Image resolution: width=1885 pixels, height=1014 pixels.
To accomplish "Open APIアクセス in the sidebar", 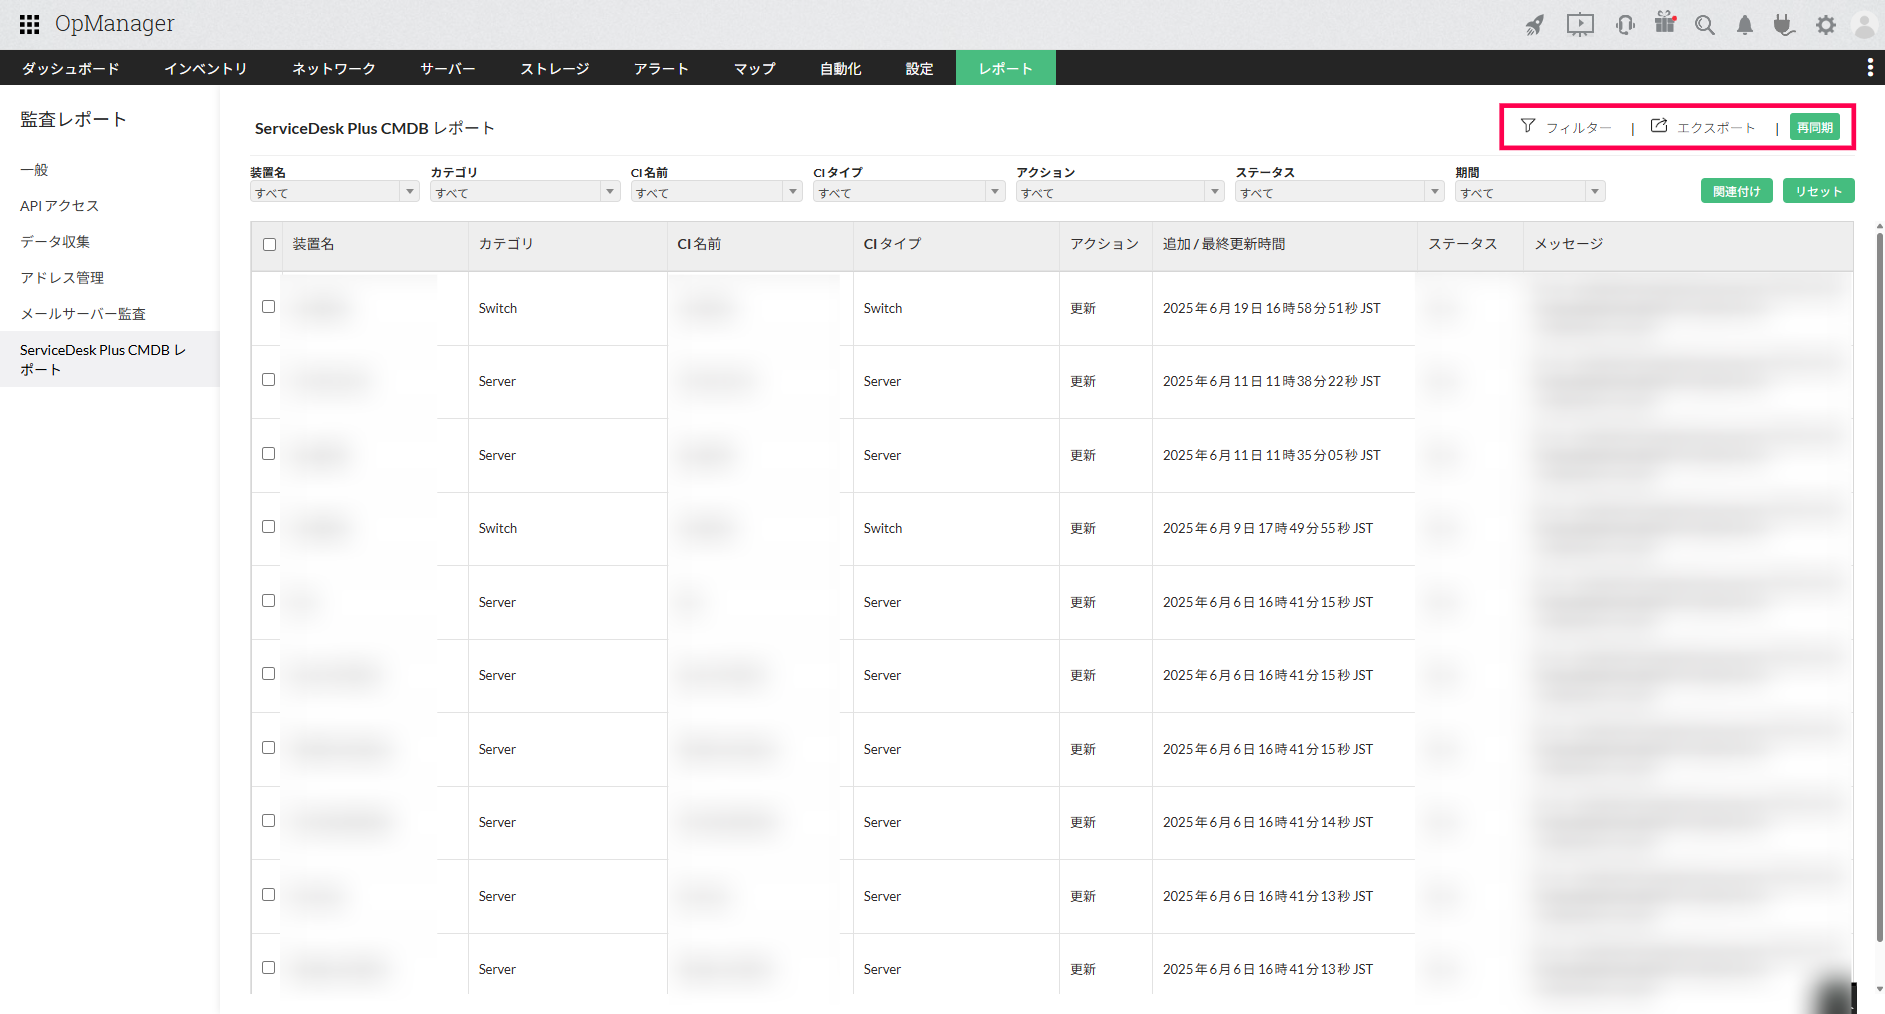I will click(60, 206).
